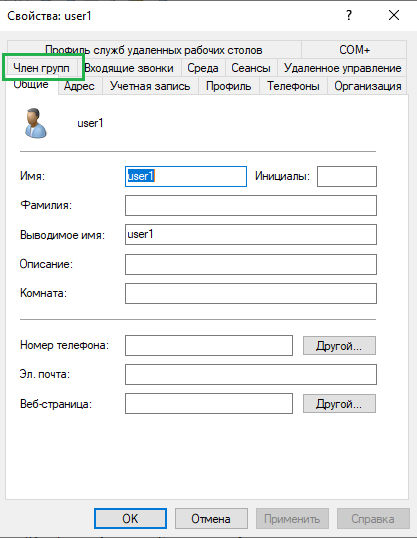Click the Отмена button
This screenshot has height=538, width=417.
tap(211, 518)
